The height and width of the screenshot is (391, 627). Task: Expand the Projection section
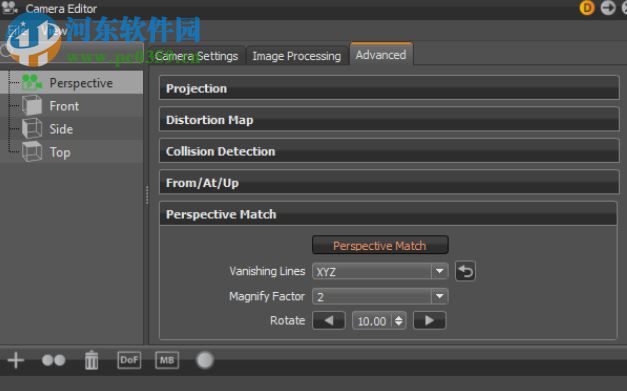coord(389,88)
